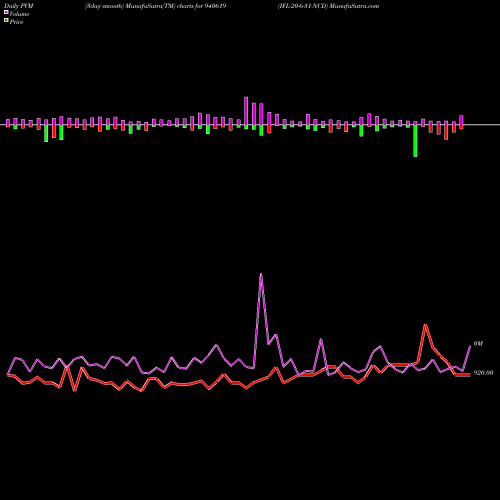The height and width of the screenshot is (500, 500).
Task: Click the highest peak of magenta volume line
Action: (x=261, y=274)
